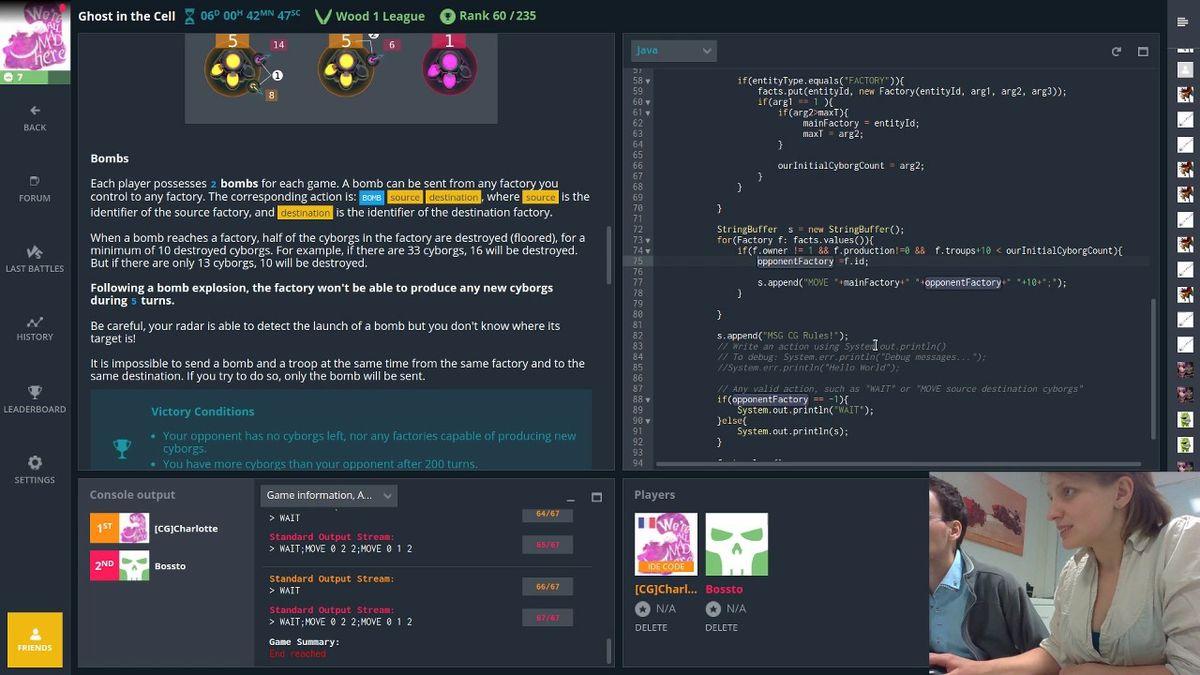Open the Forum from the sidebar

[35, 188]
